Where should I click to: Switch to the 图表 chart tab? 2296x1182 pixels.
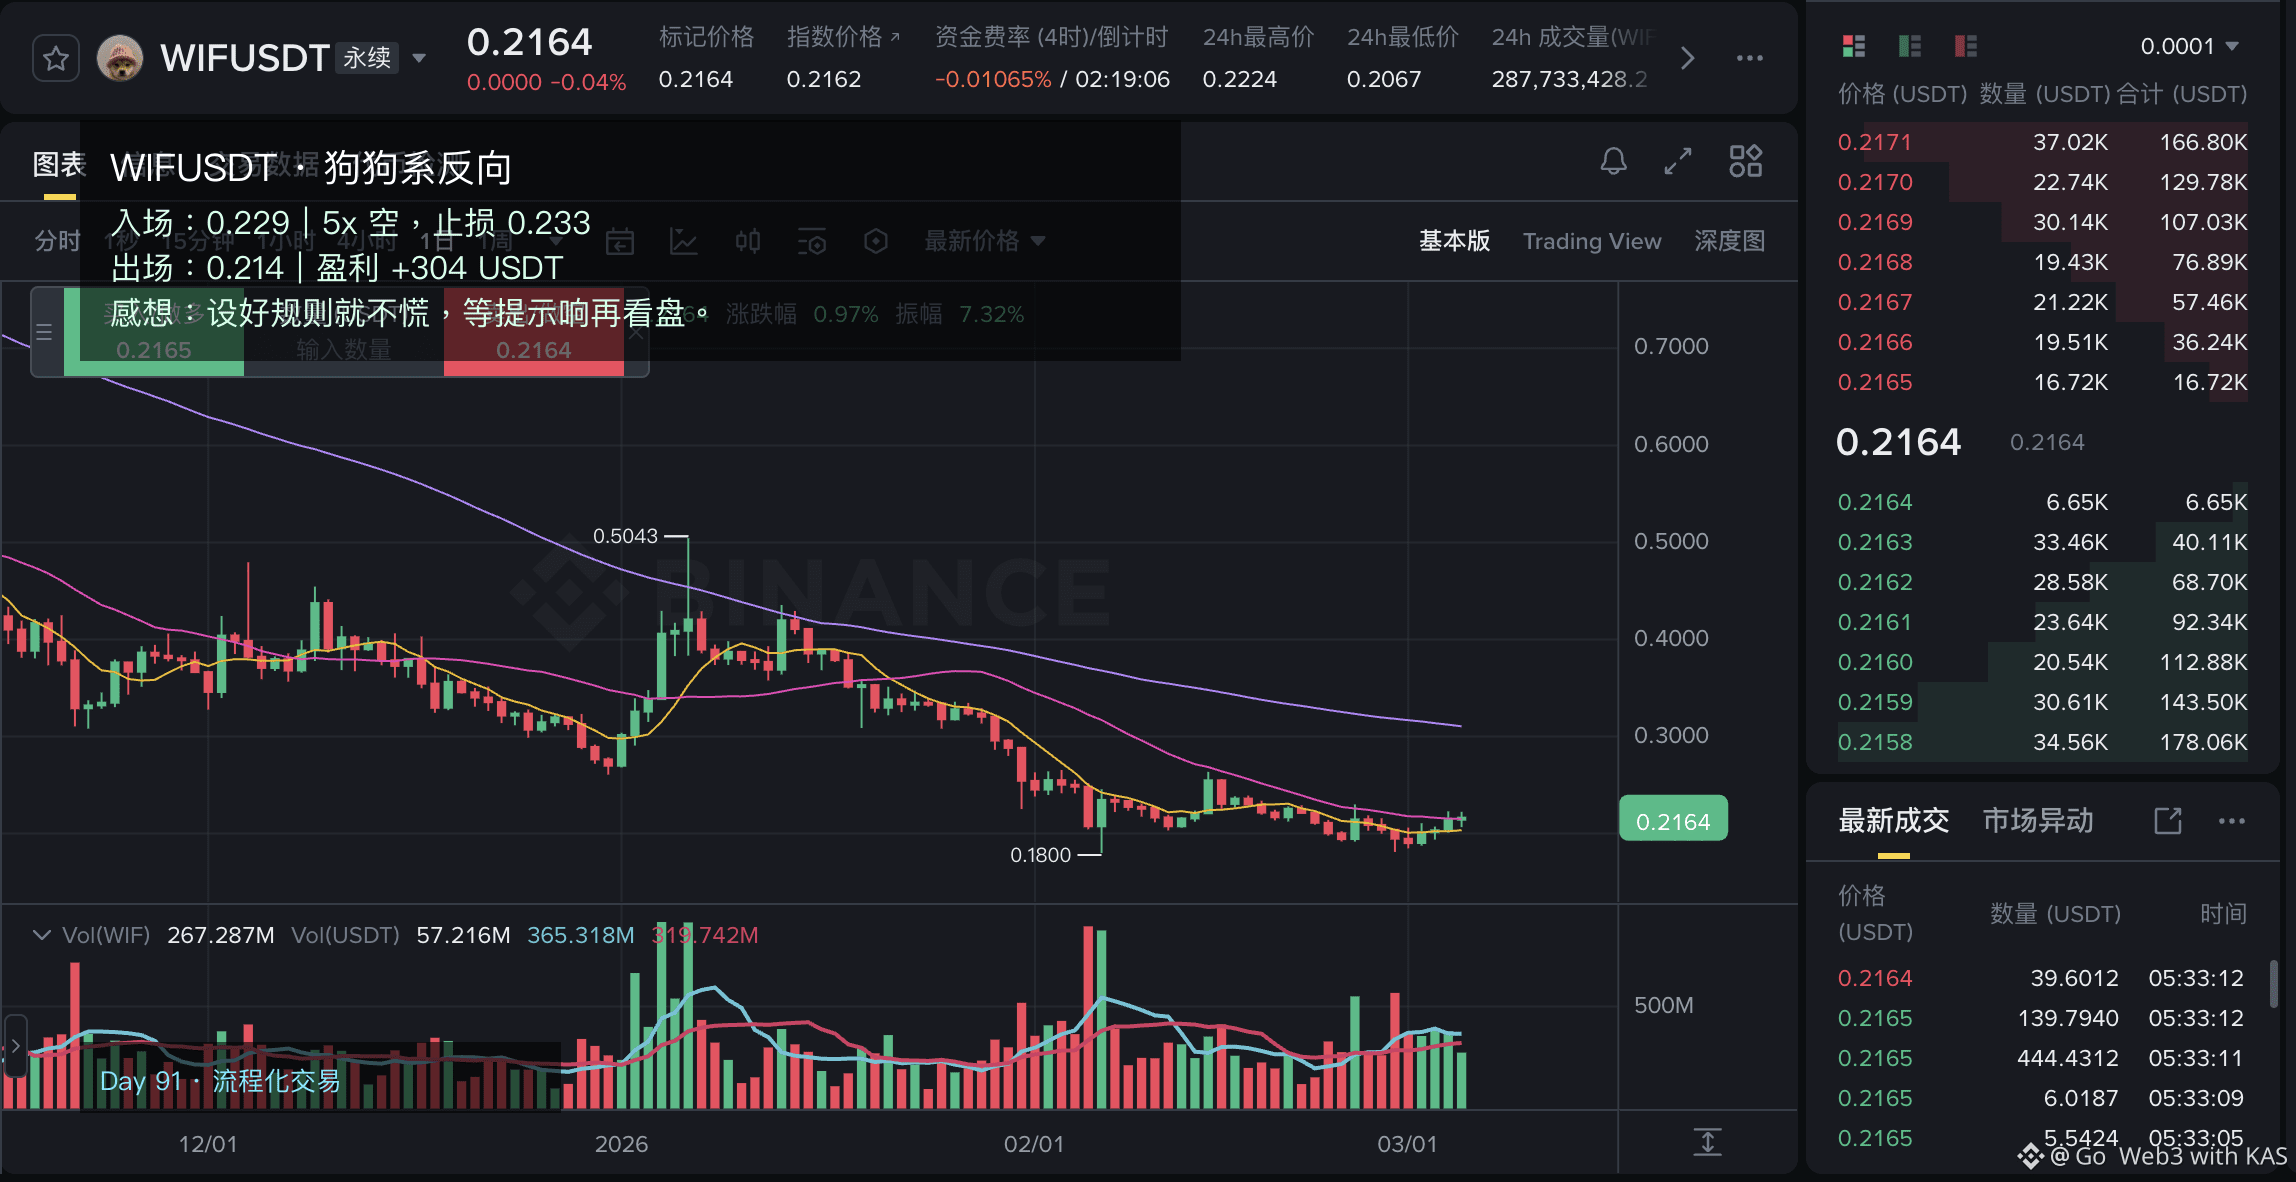tap(59, 165)
